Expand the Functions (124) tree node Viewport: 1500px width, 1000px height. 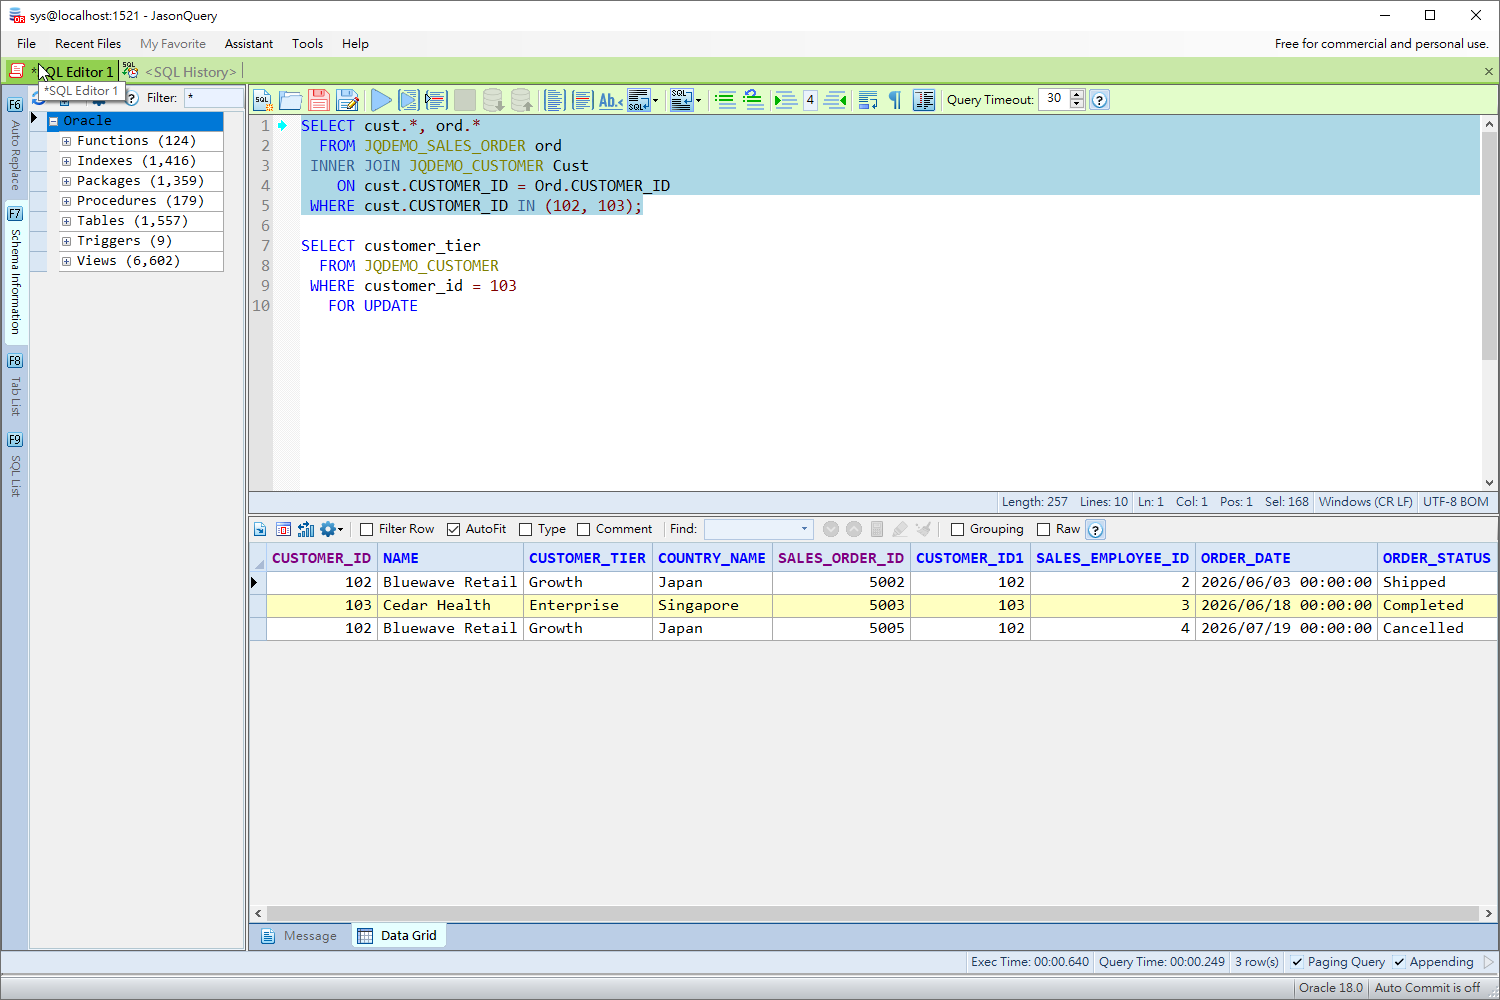tap(66, 141)
